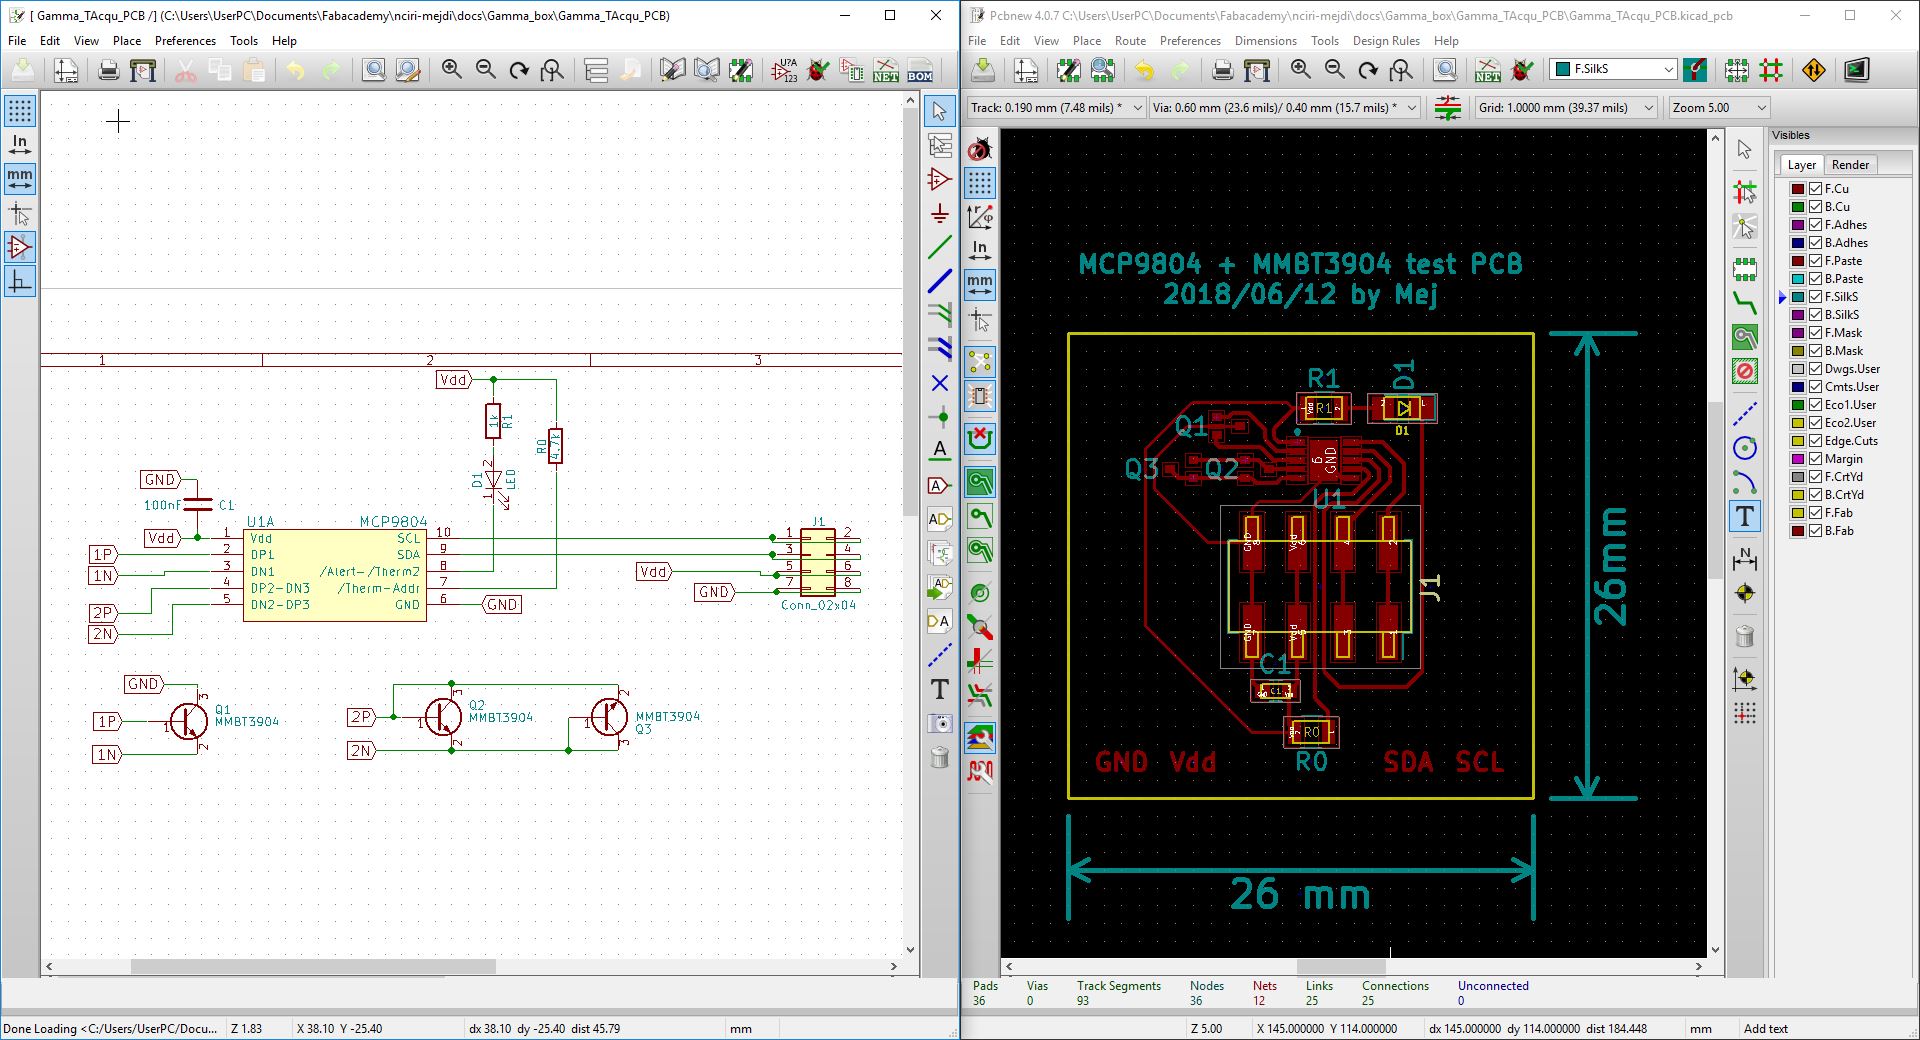Click the BOM icon in Eeschema toolbar
The height and width of the screenshot is (1040, 1920).
919,70
